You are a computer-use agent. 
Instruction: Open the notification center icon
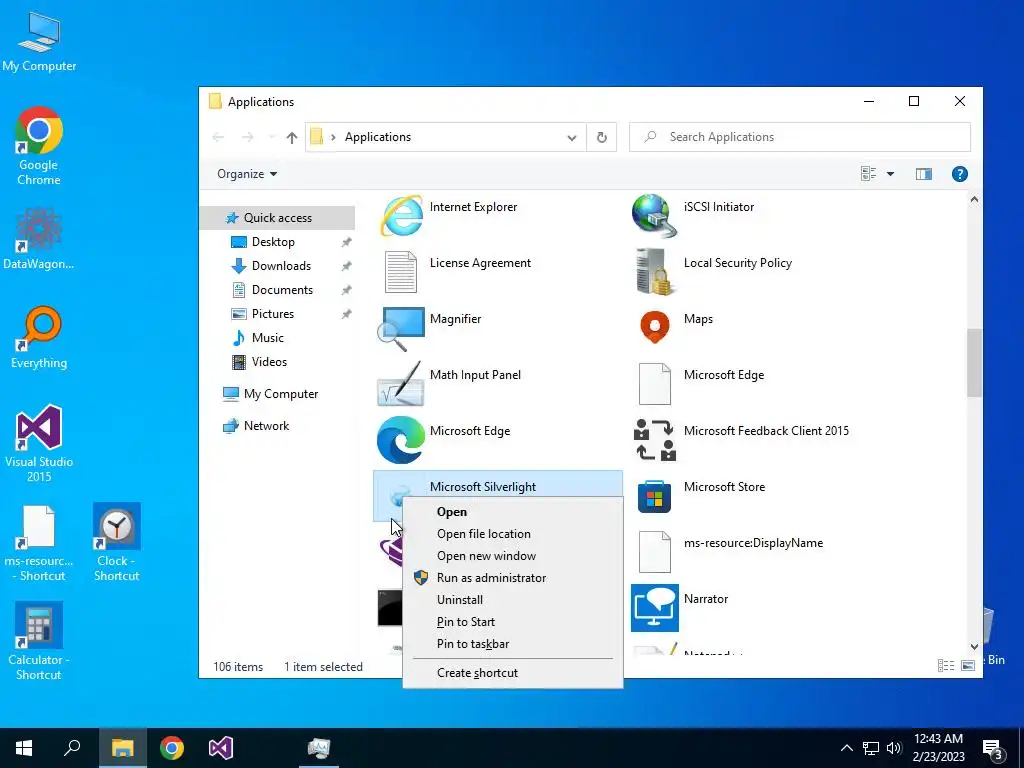[x=993, y=748]
